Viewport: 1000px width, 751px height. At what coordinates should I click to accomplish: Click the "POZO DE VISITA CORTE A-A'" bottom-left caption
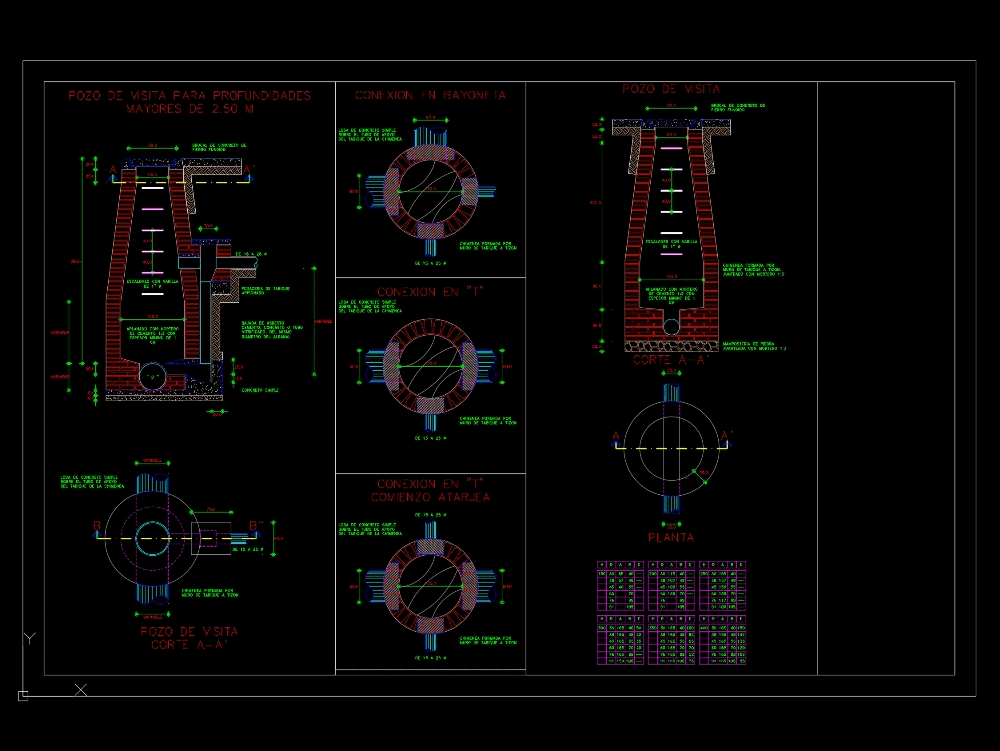click(189, 638)
